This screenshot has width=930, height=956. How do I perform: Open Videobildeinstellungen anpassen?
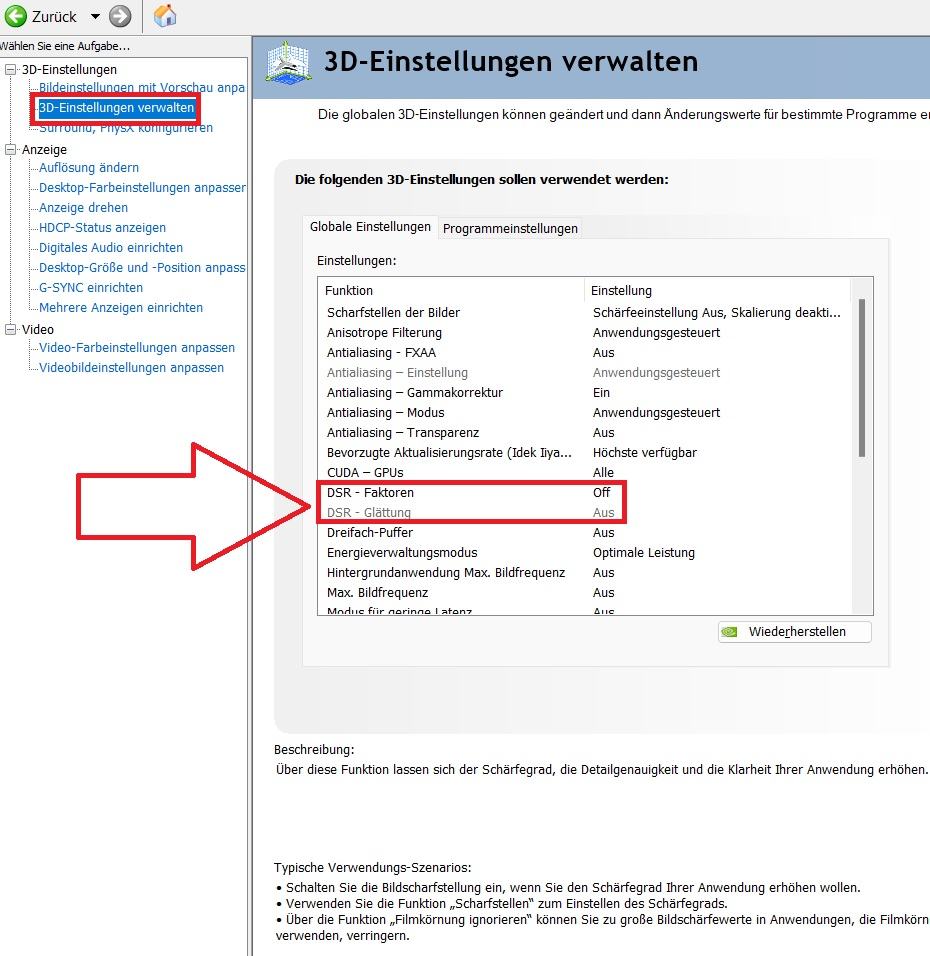click(x=131, y=368)
